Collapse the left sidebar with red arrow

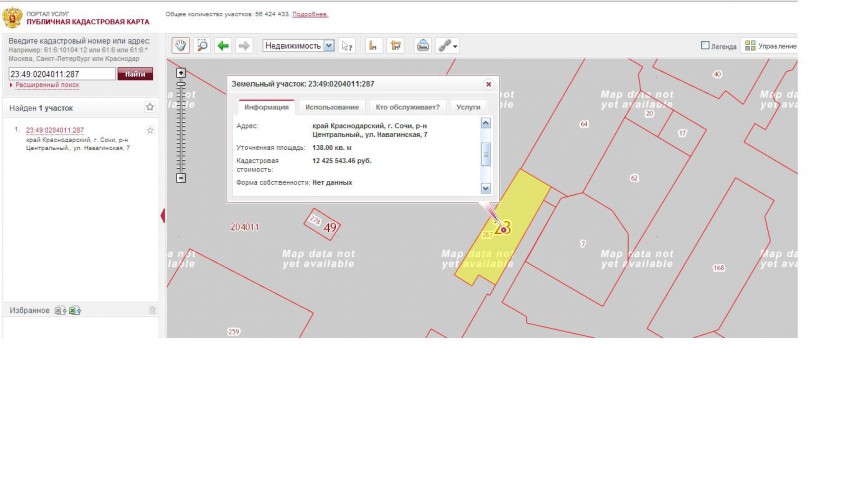point(162,215)
